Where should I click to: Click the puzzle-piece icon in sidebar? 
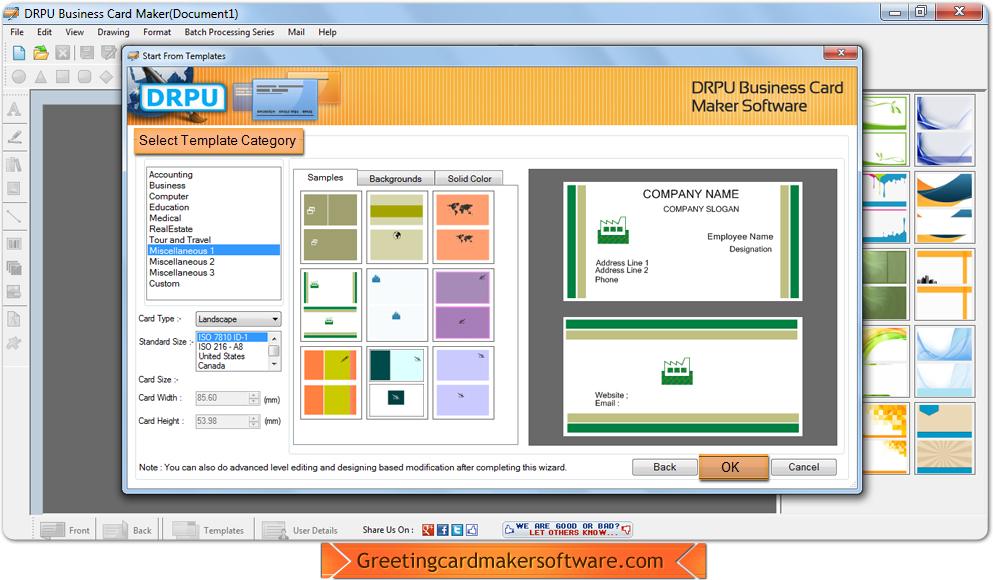click(x=14, y=343)
